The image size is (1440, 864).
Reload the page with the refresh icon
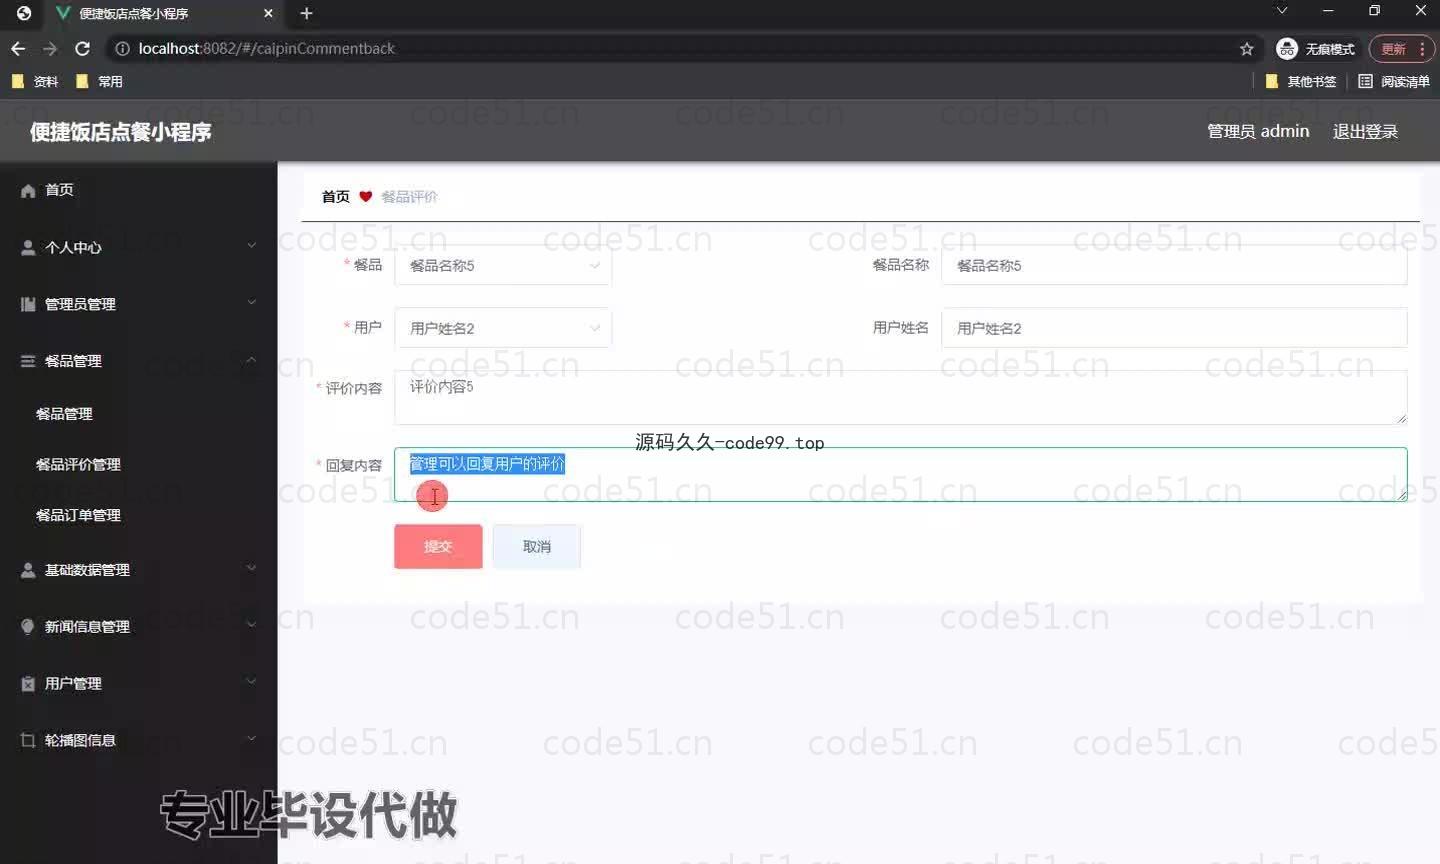(x=83, y=48)
